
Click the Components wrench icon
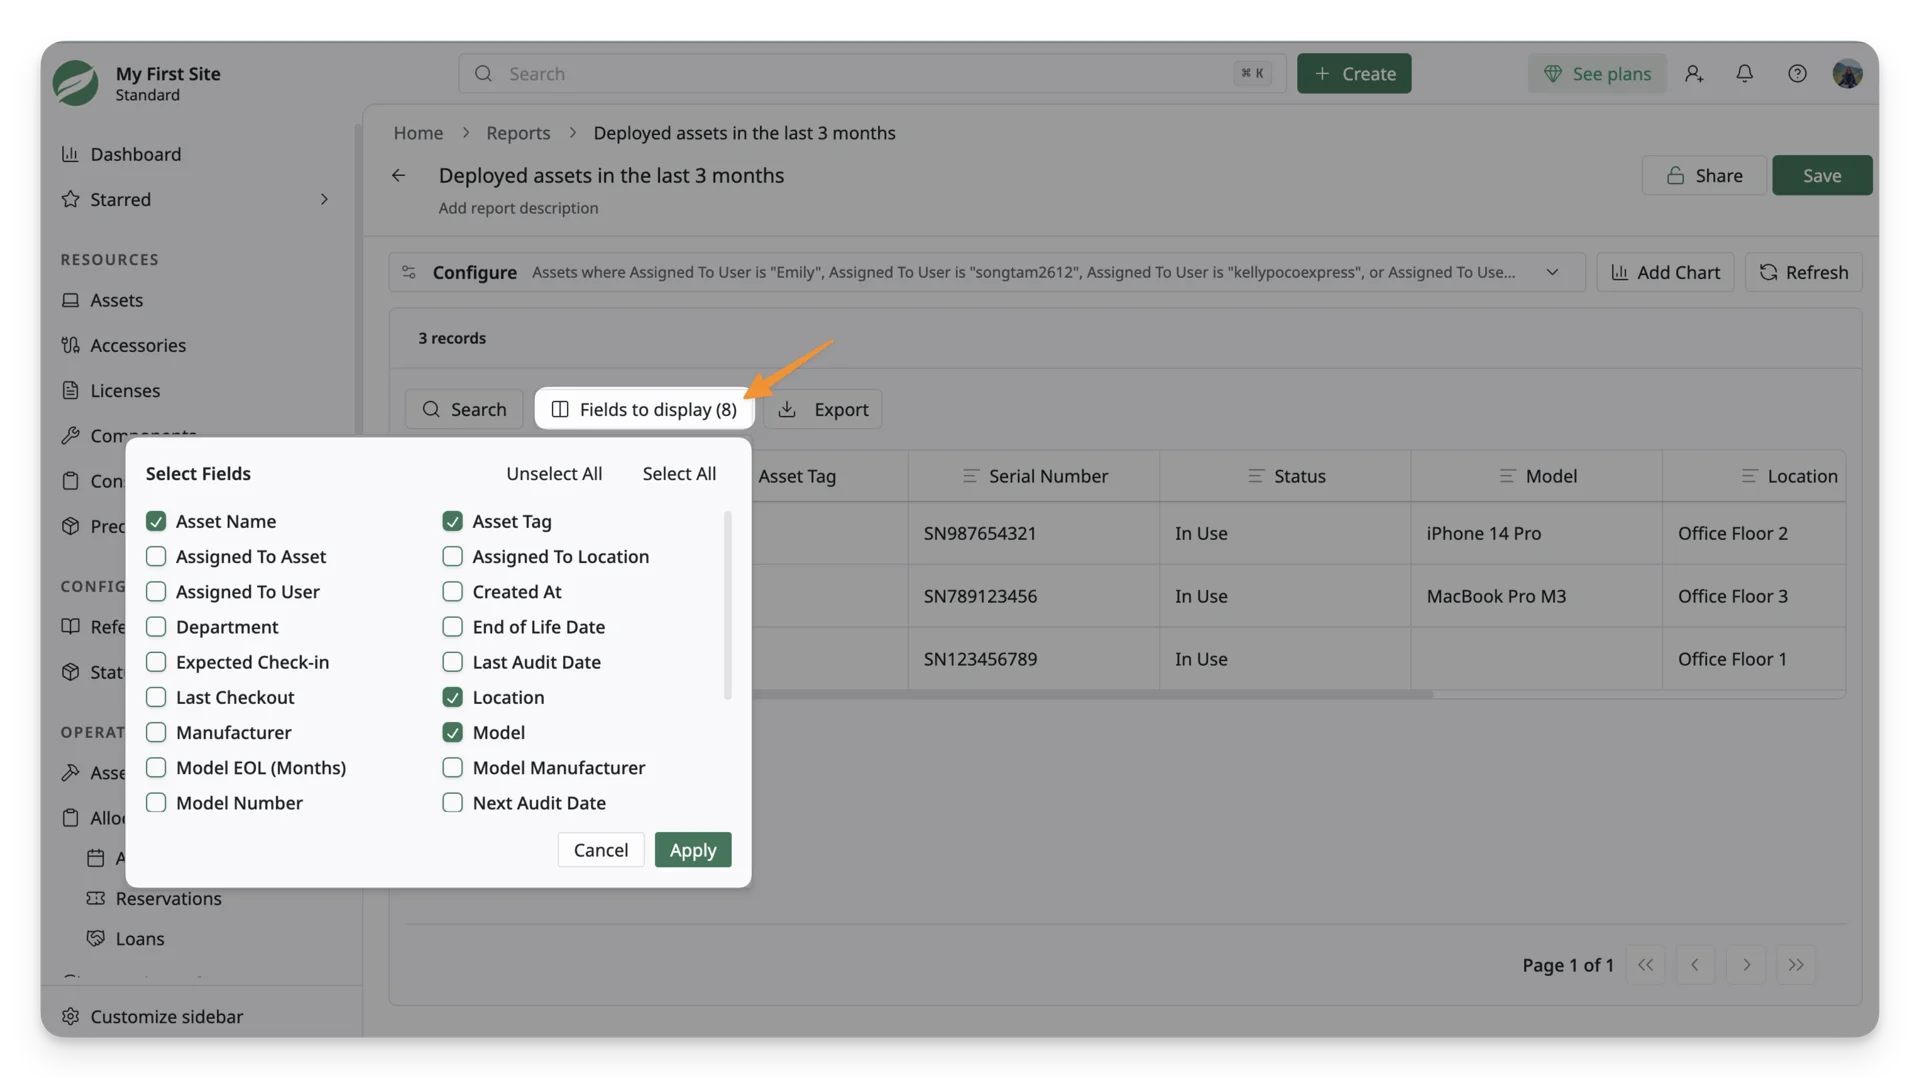click(70, 436)
